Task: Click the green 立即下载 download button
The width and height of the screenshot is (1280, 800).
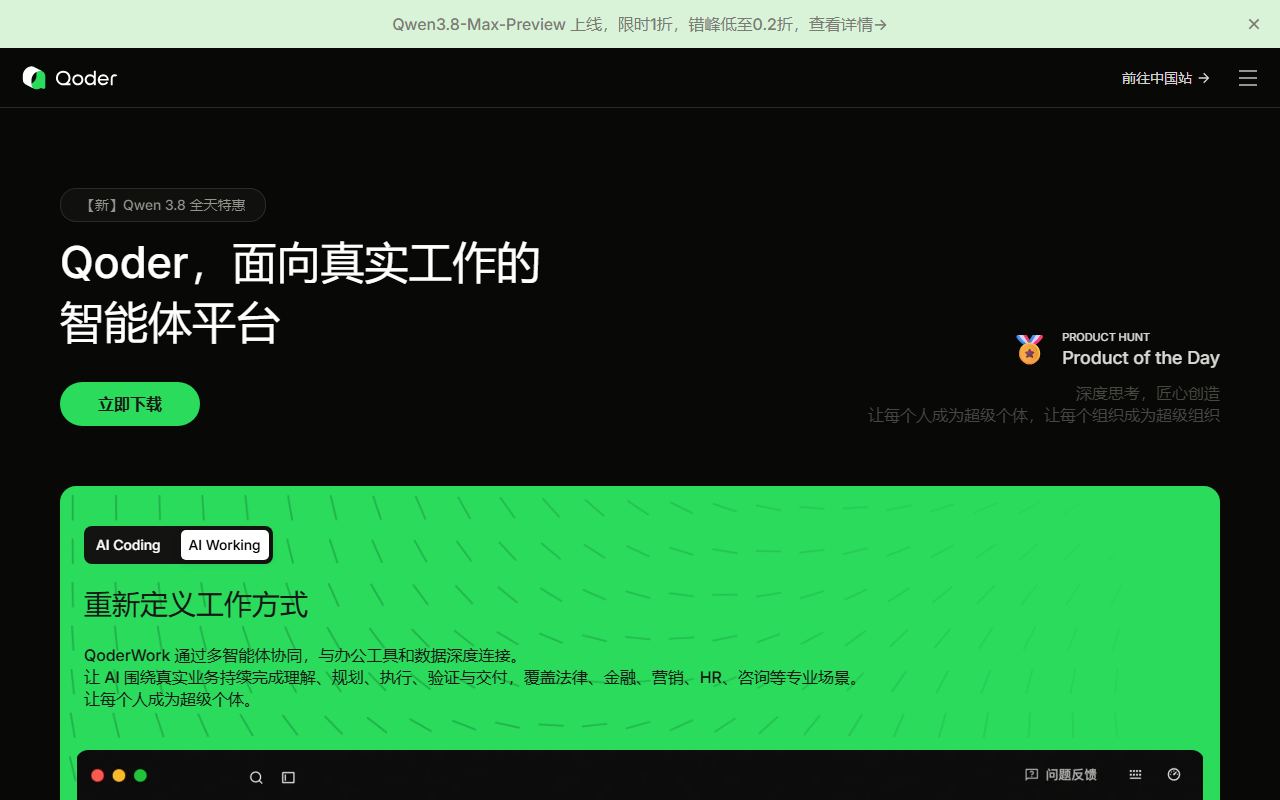Action: [x=130, y=404]
